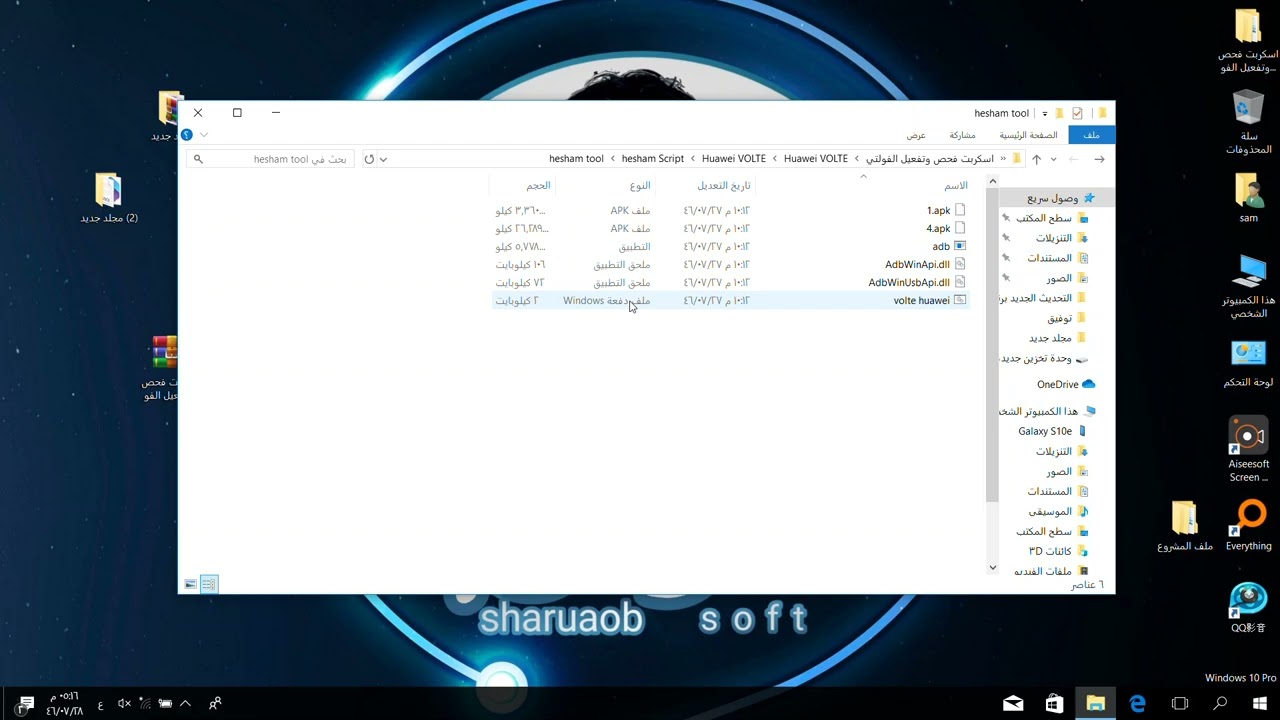
Task: Expand the ribbon with the chevron
Action: click(x=204, y=135)
